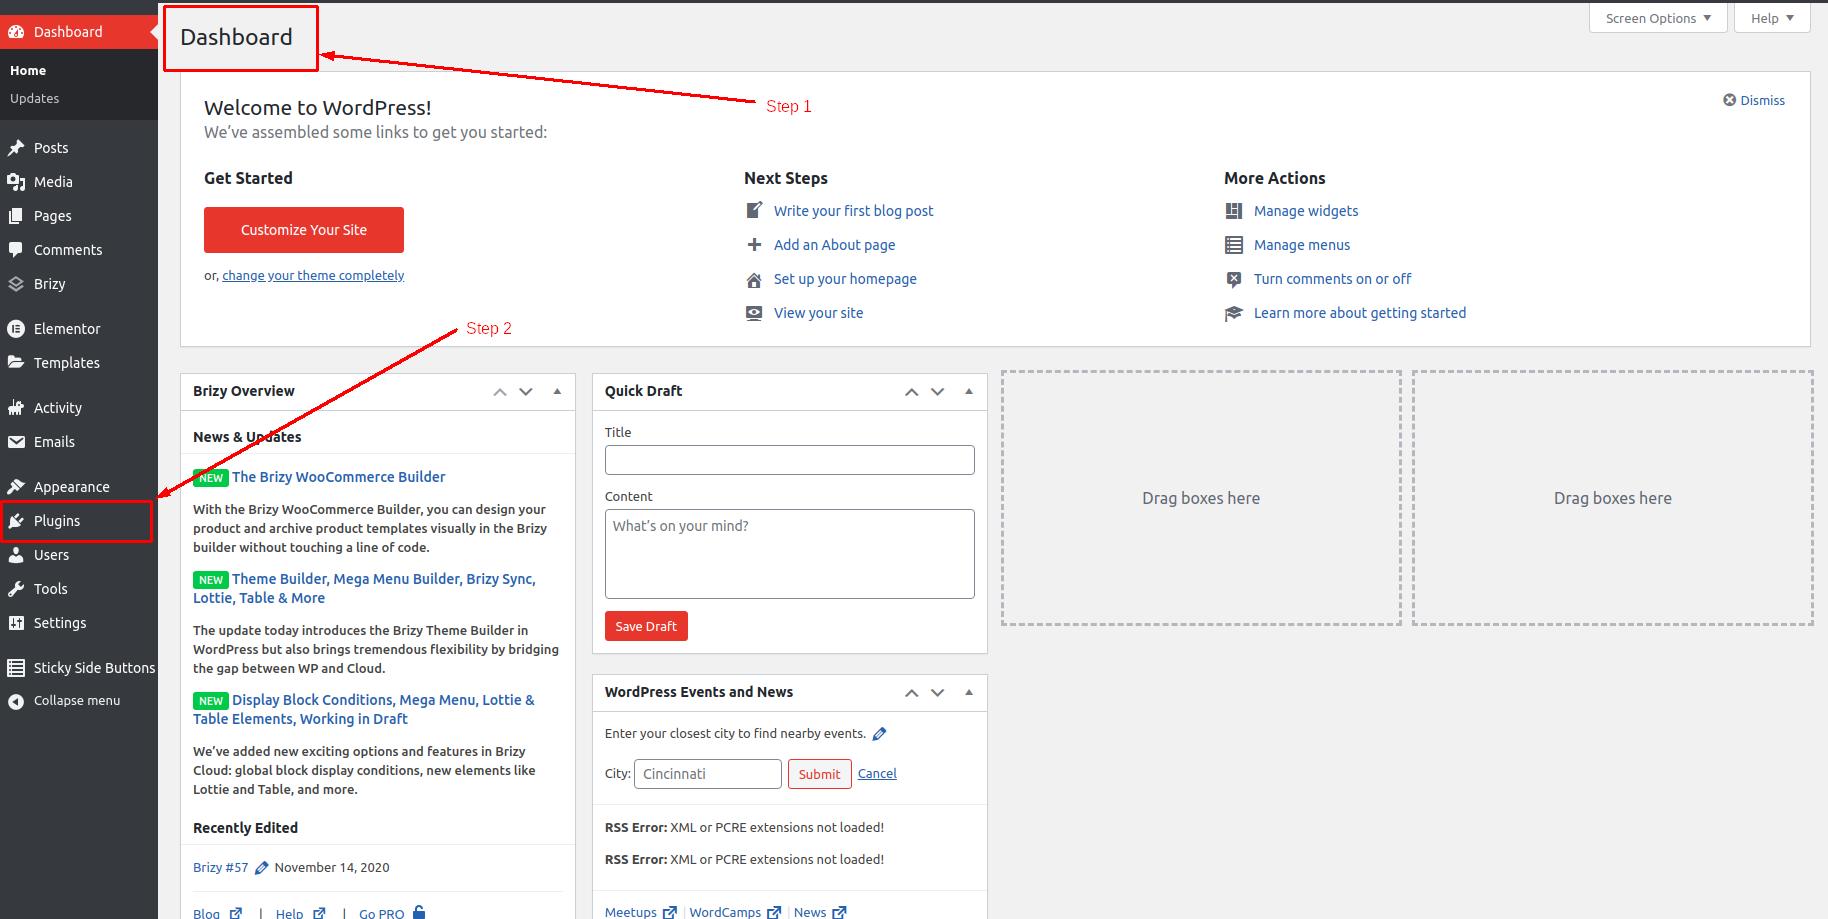Dismiss the Welcome to WordPress panel
The width and height of the screenshot is (1828, 919).
click(x=1754, y=100)
